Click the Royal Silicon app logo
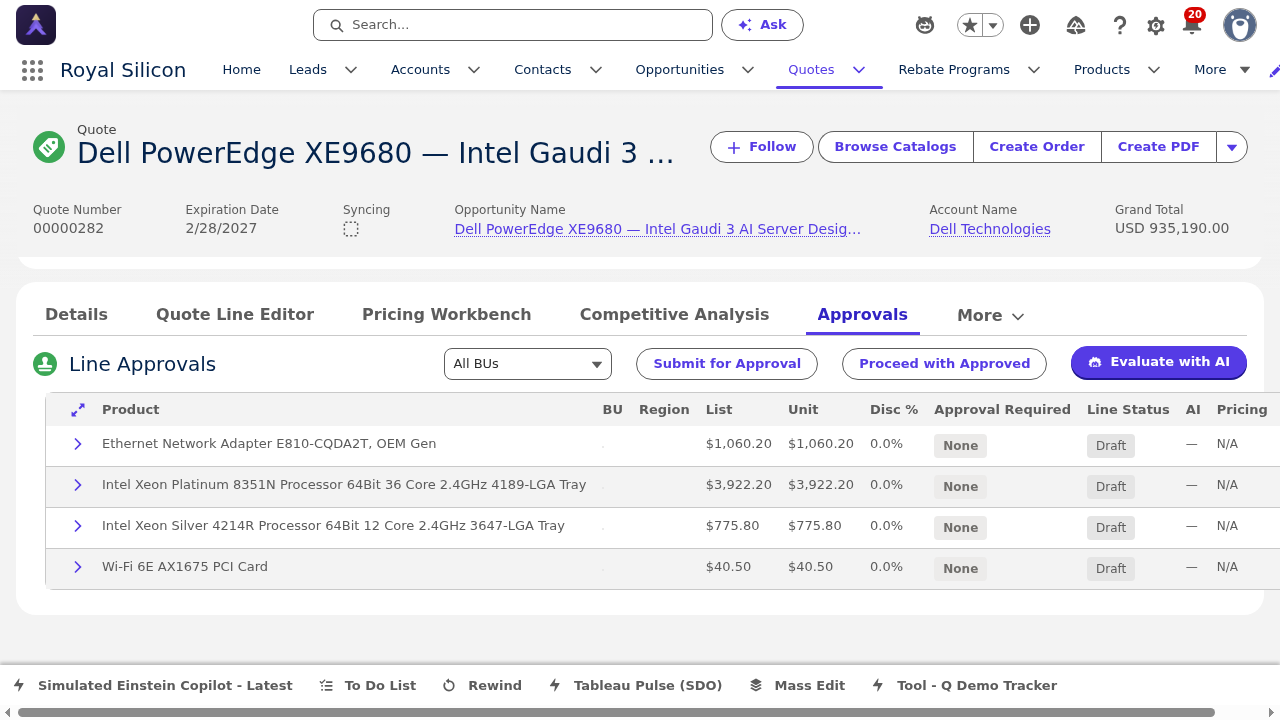Screen dimensions: 1280x720 click(36, 25)
